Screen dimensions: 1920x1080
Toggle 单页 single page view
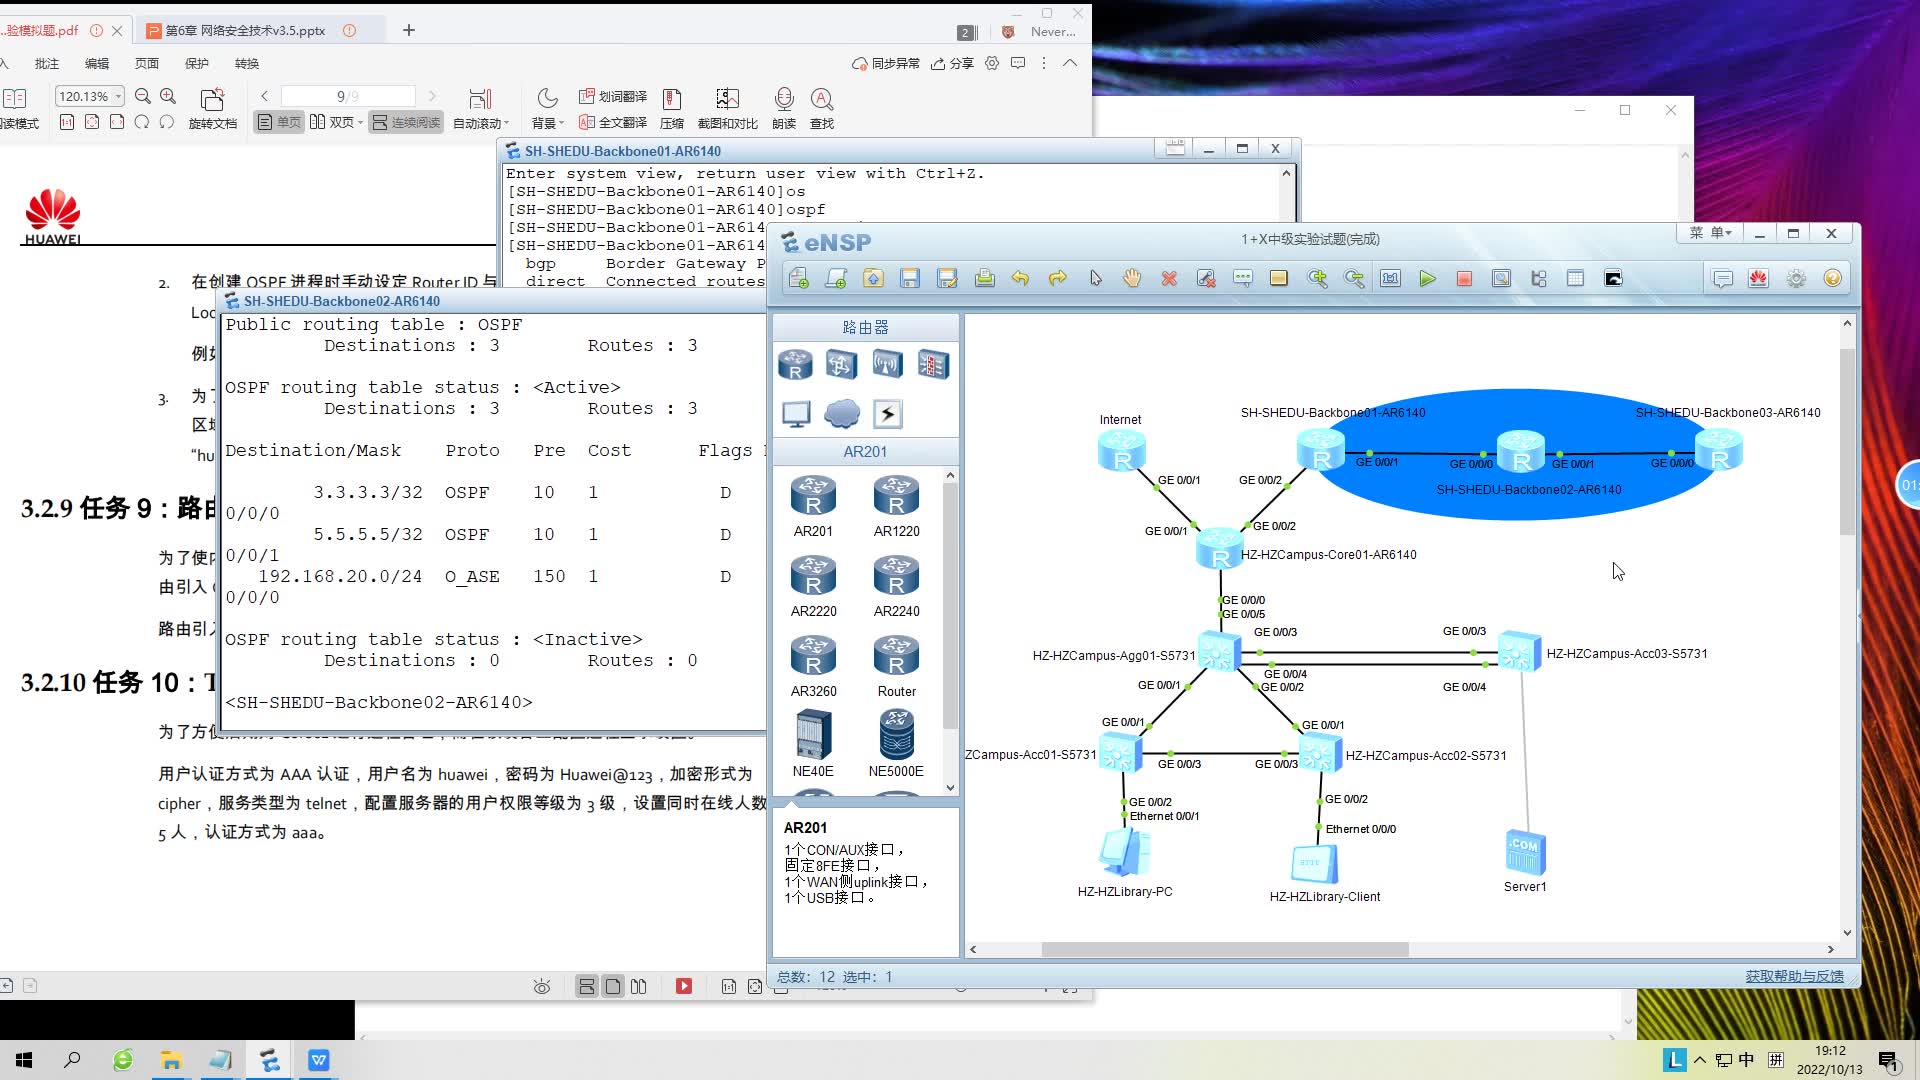tap(279, 122)
